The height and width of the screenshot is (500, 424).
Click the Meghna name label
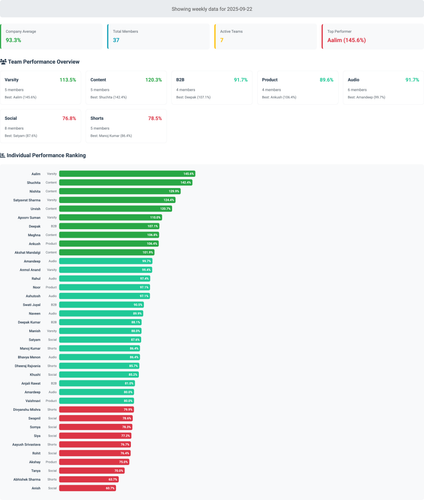pyautogui.click(x=34, y=235)
